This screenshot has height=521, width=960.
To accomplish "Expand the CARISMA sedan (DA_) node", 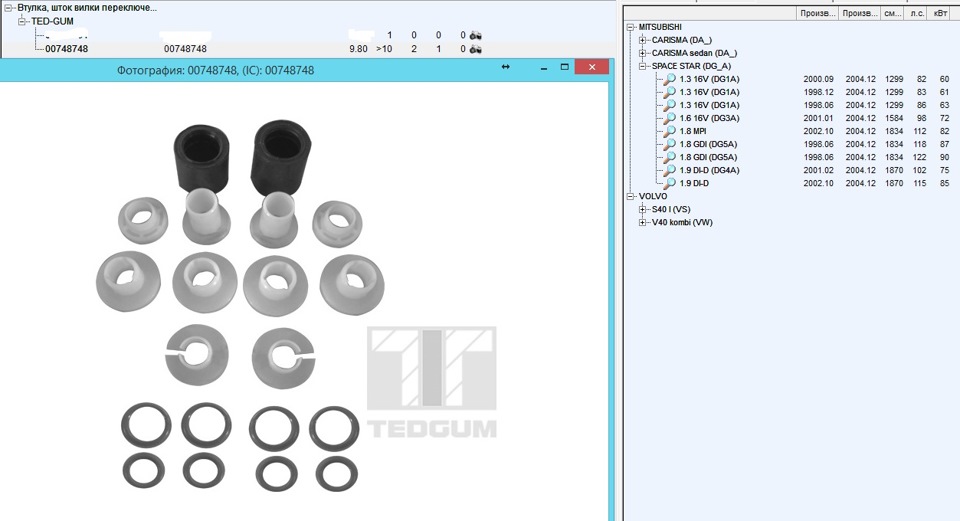I will click(x=642, y=53).
